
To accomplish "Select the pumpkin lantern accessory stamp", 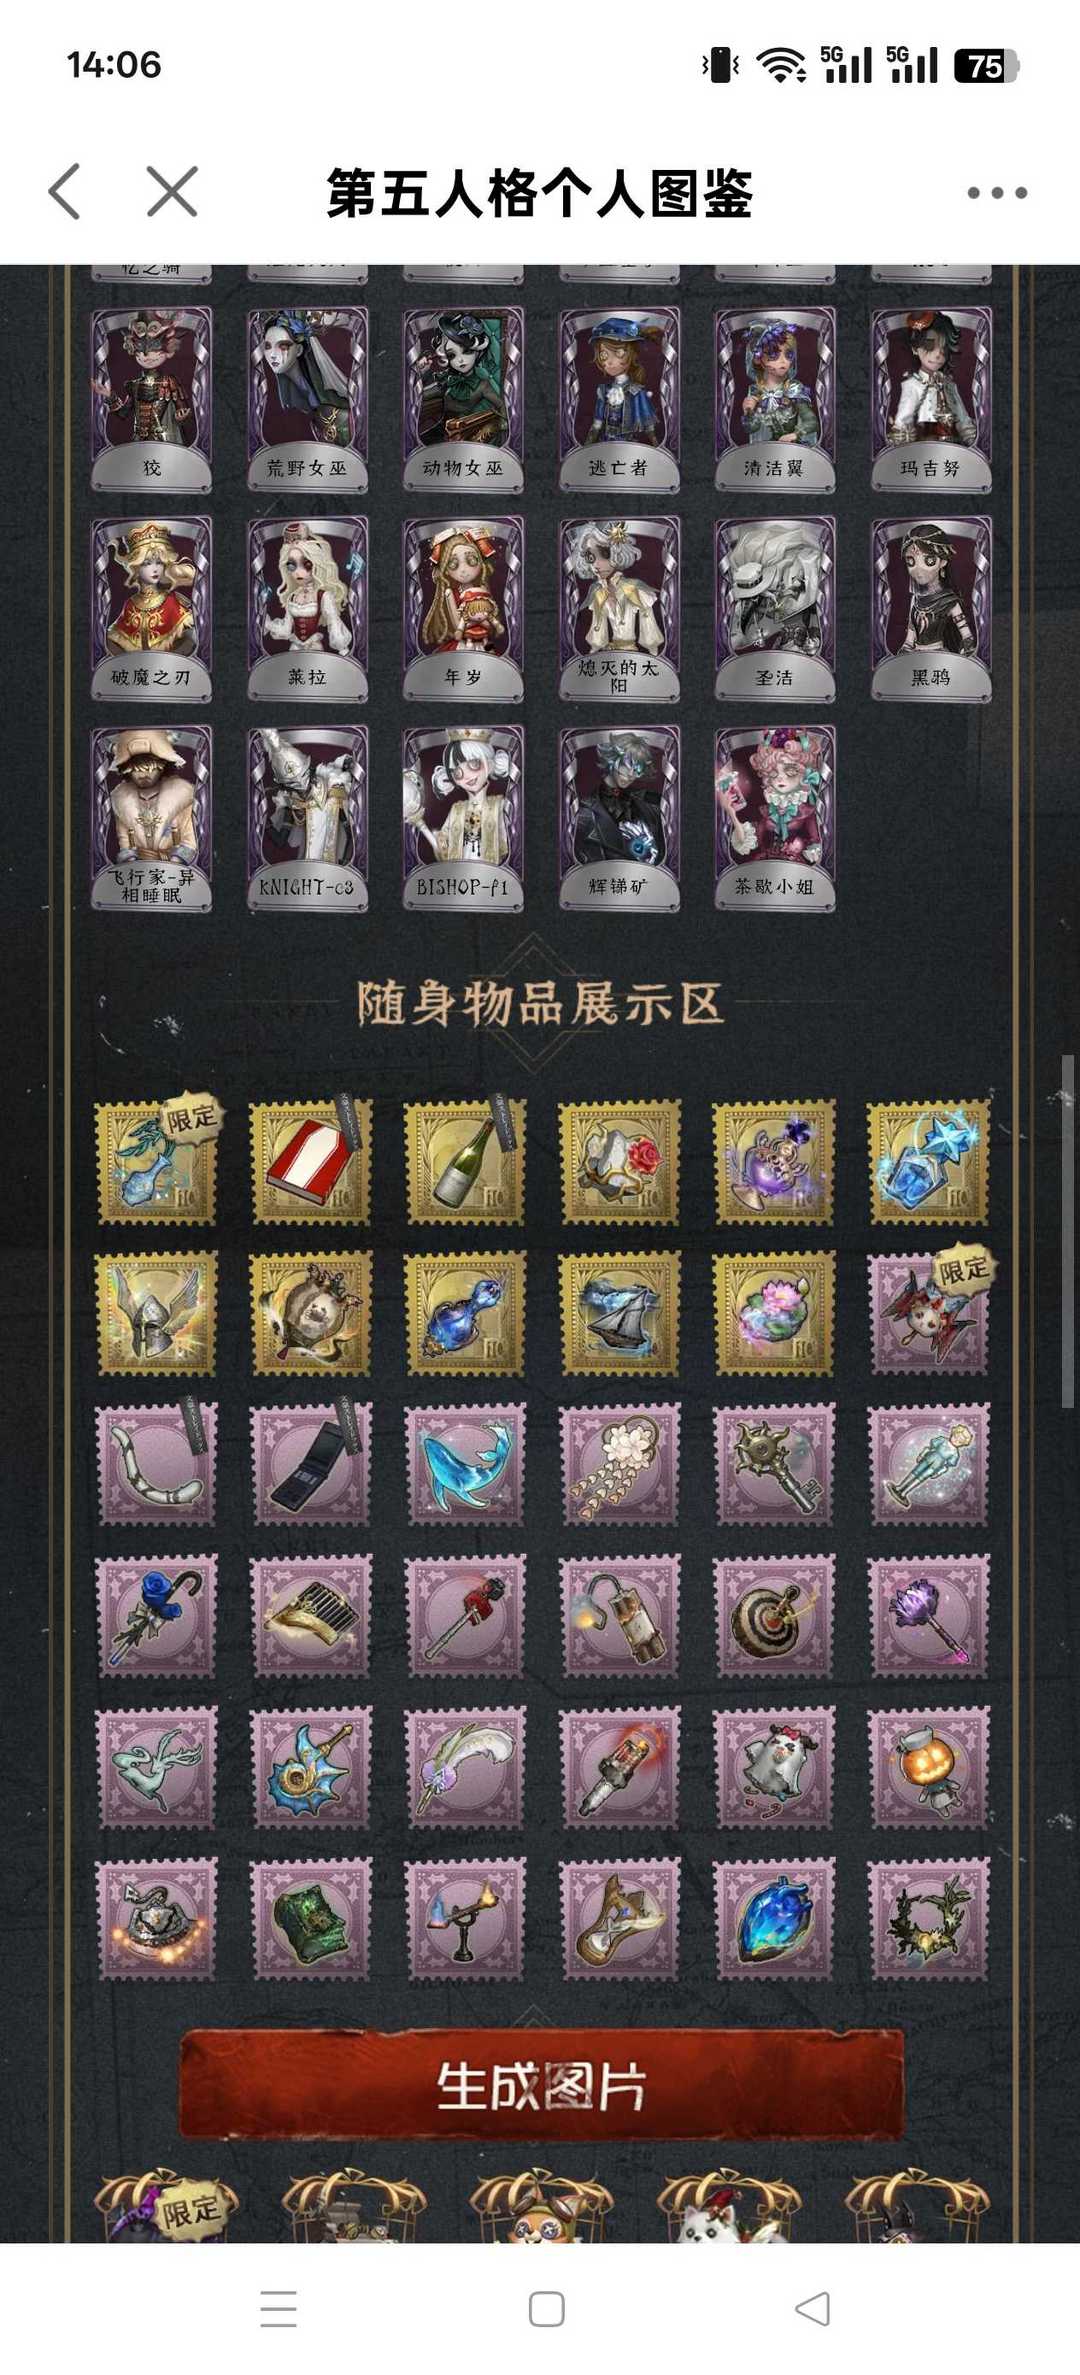I will (x=929, y=1767).
